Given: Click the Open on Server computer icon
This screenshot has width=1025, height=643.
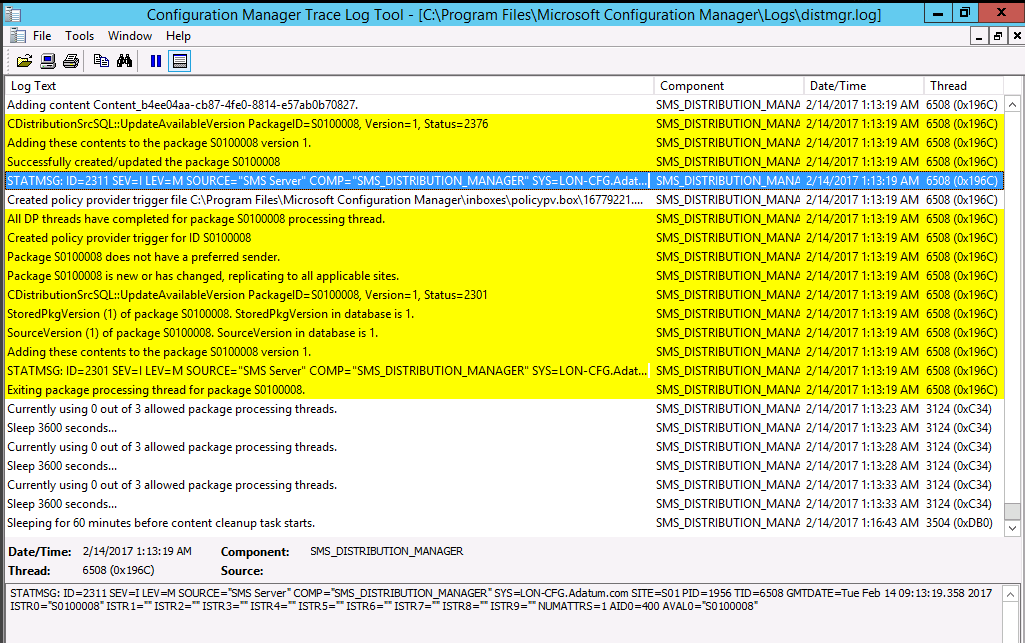Looking at the screenshot, I should pyautogui.click(x=47, y=61).
